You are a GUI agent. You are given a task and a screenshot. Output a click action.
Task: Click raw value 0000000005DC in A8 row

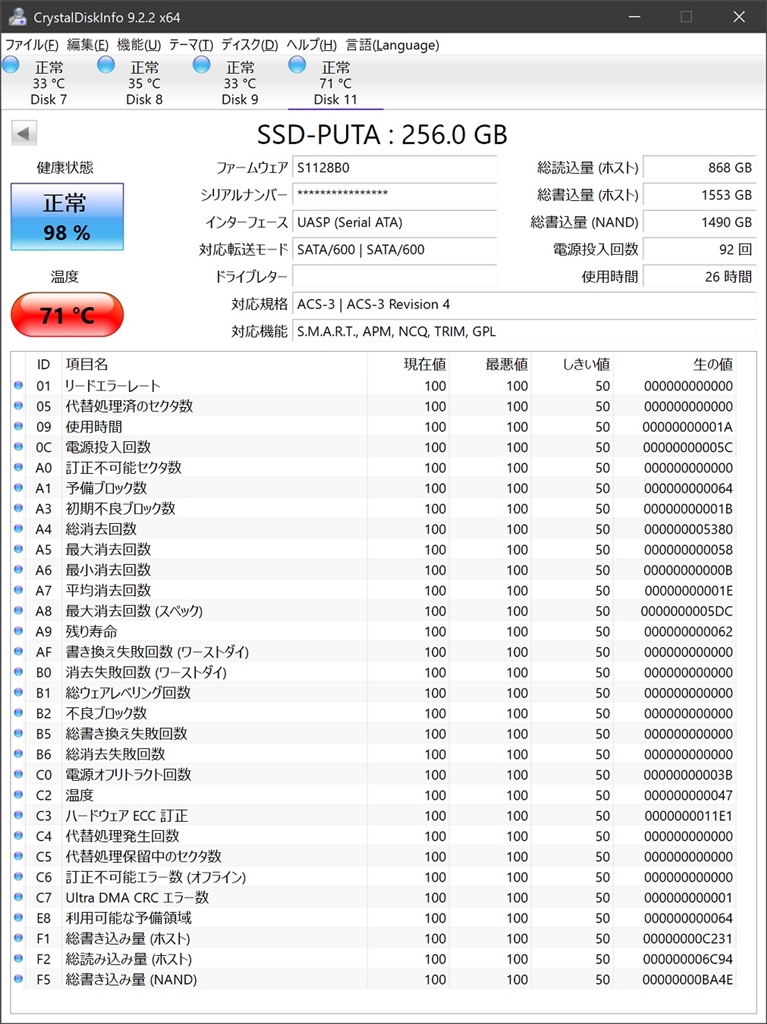coord(687,611)
